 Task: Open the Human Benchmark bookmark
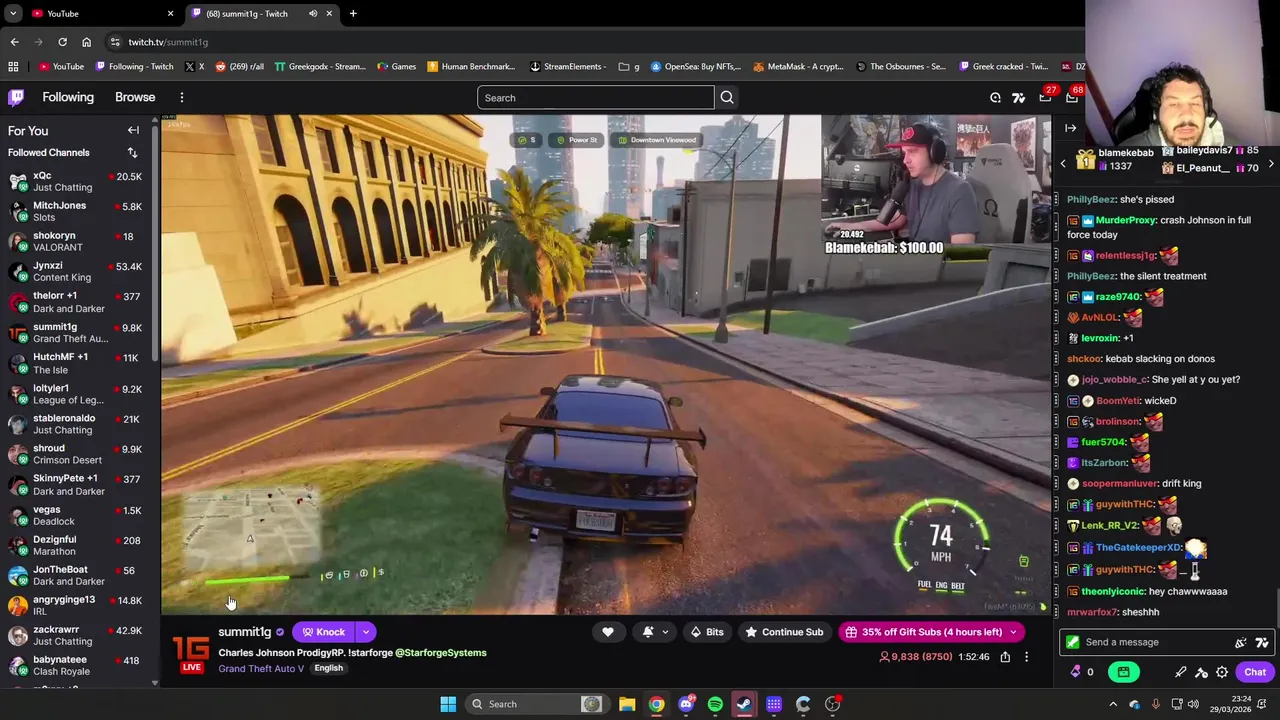click(x=470, y=66)
